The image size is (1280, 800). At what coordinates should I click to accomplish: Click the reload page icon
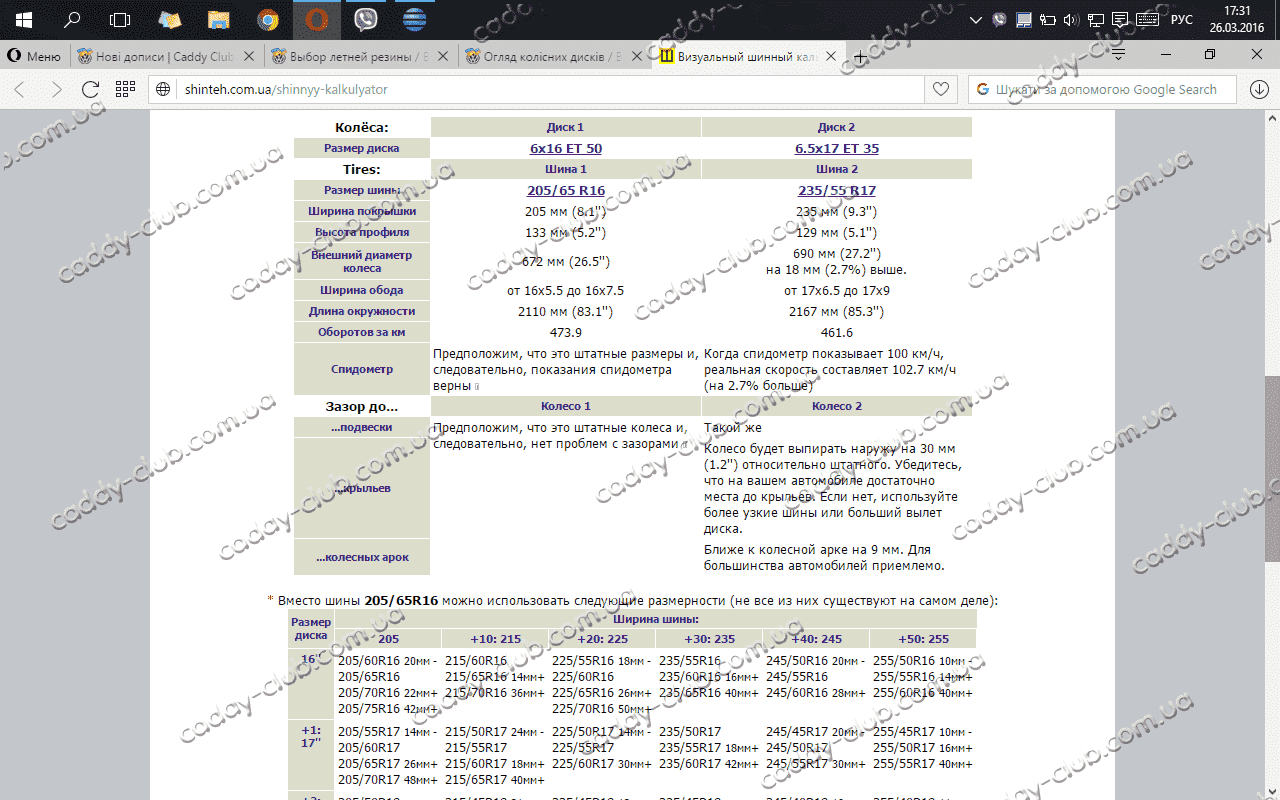click(x=90, y=89)
